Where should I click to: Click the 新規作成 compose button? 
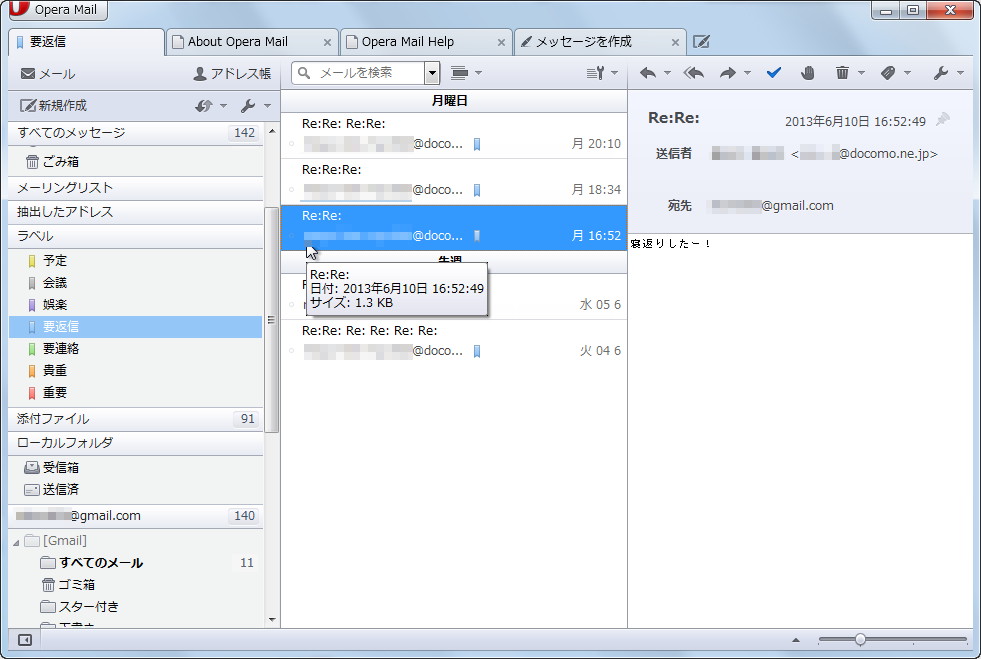53,106
